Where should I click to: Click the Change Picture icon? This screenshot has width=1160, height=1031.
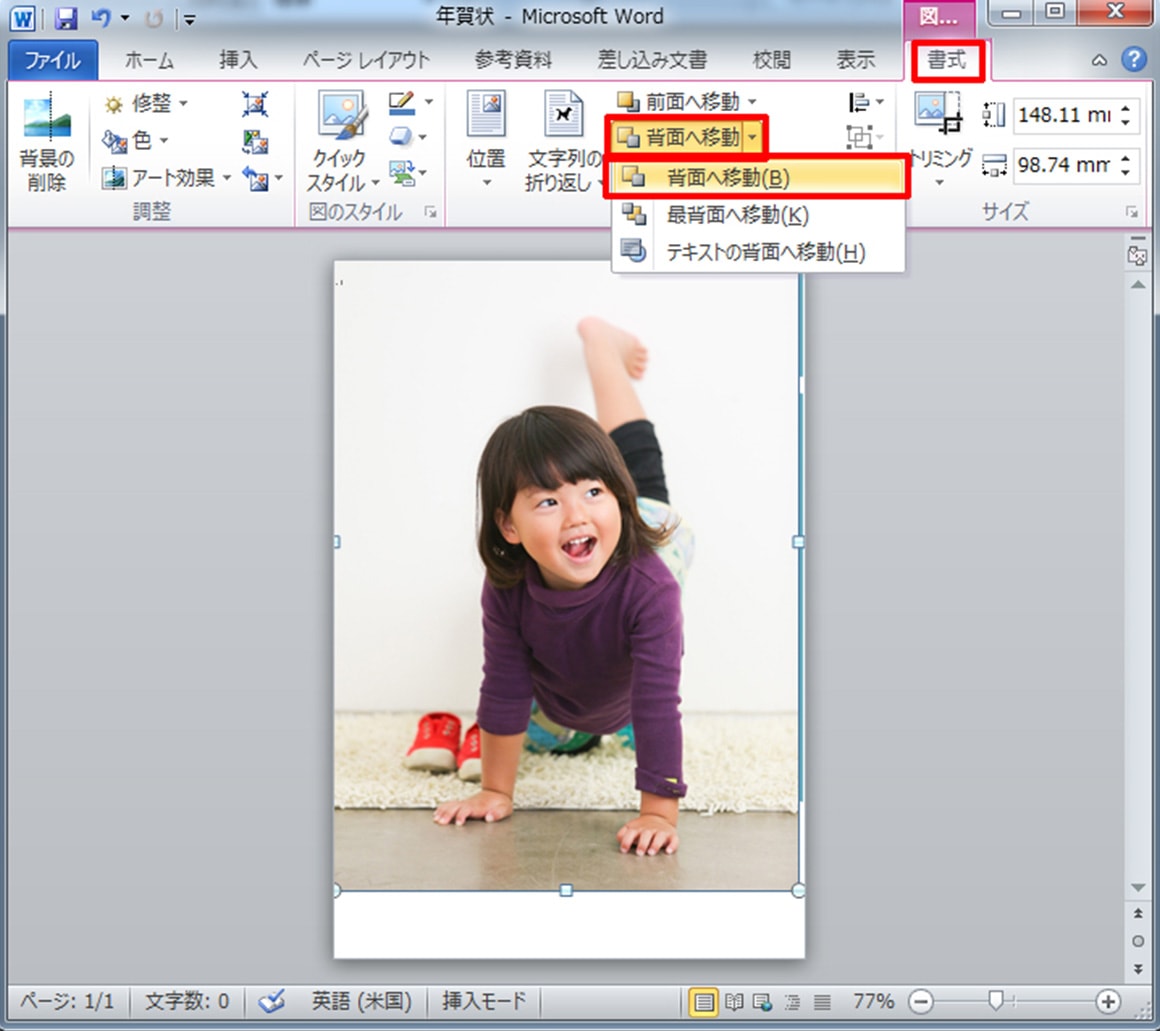(x=255, y=141)
